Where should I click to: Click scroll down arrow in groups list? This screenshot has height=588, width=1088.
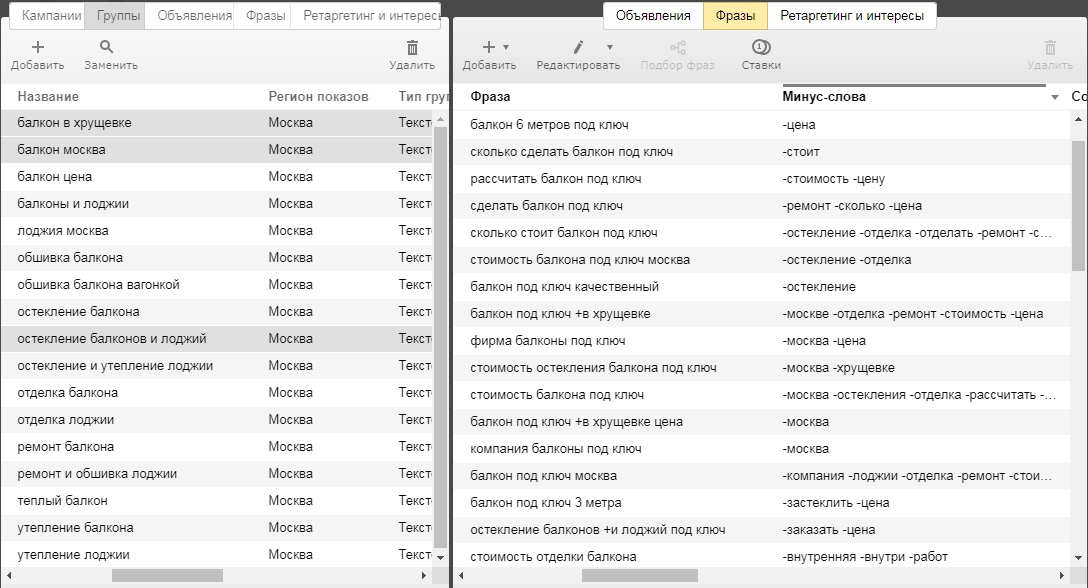[x=440, y=557]
